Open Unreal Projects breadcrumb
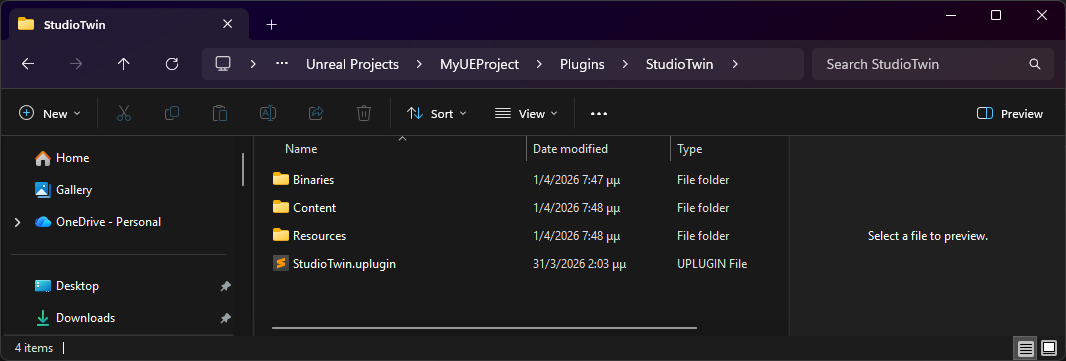The width and height of the screenshot is (1066, 361). click(x=352, y=65)
